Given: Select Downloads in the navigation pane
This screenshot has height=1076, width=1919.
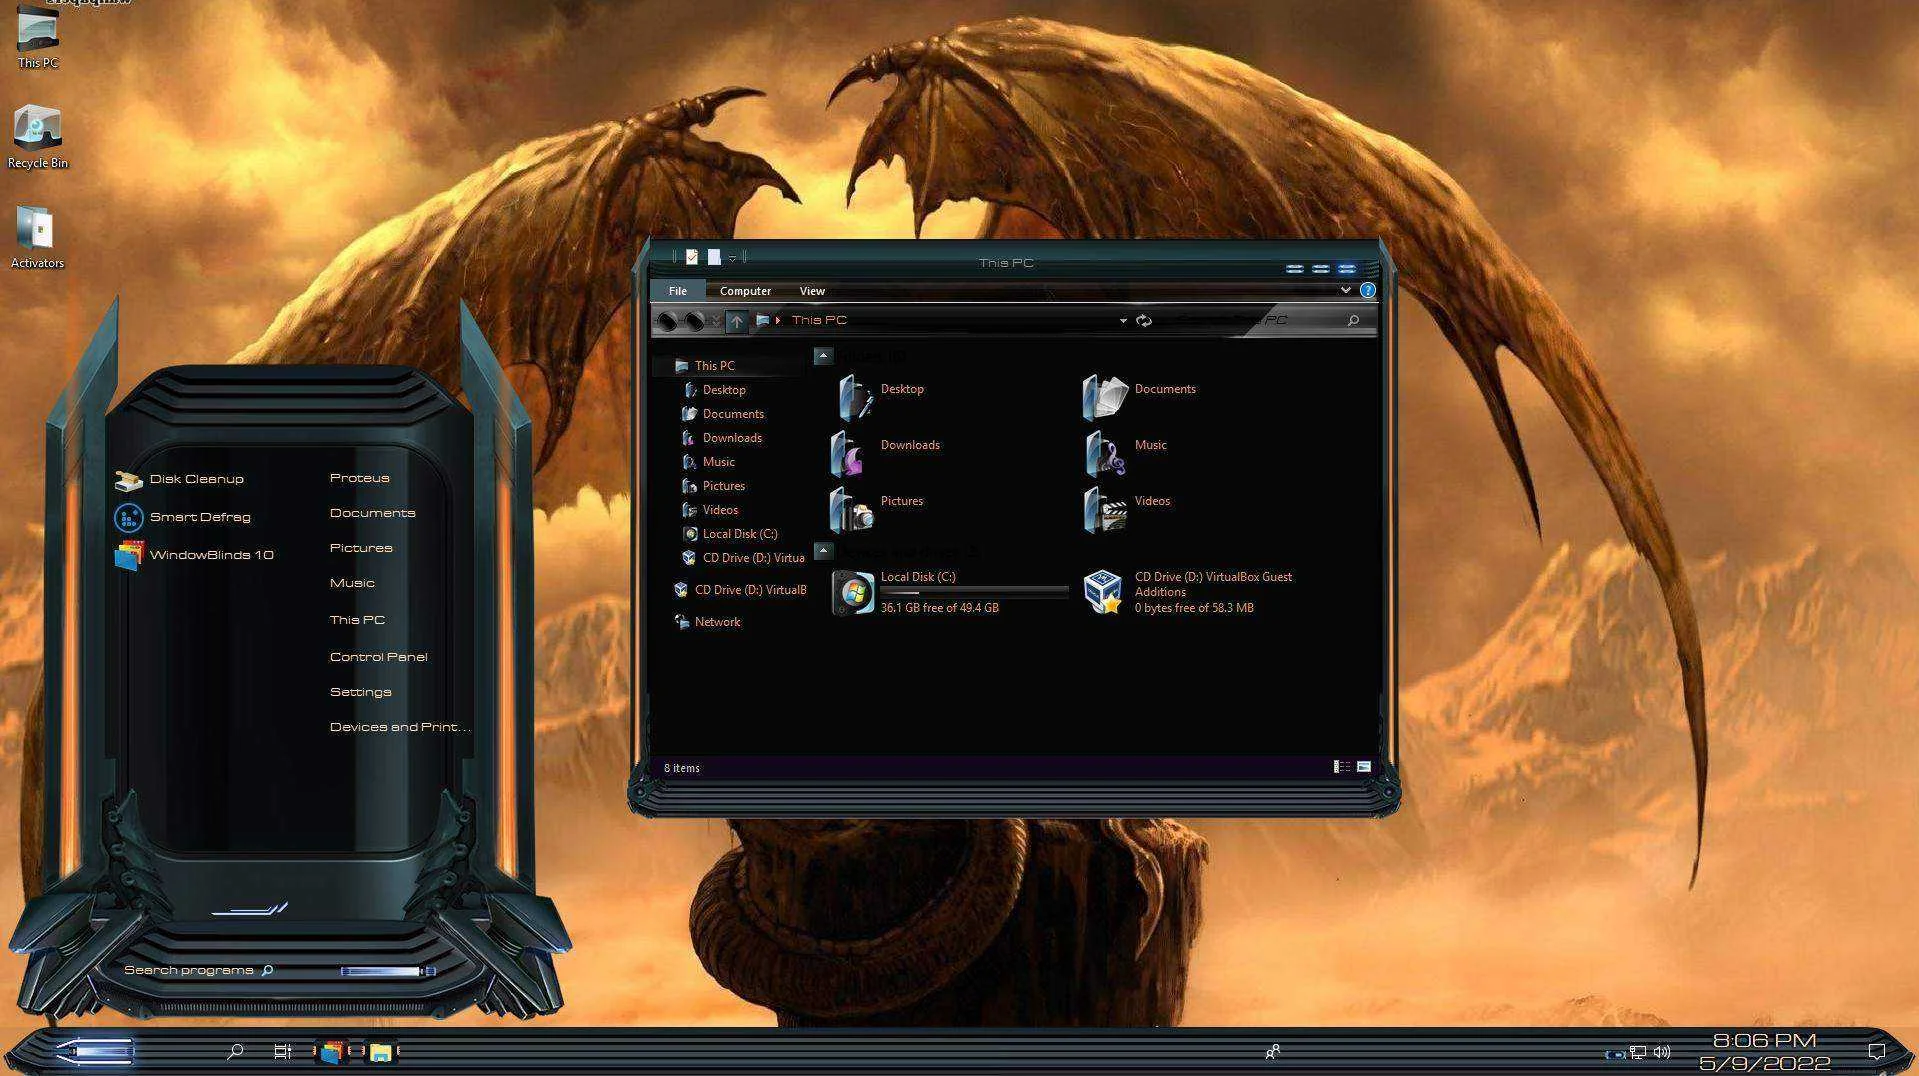Looking at the screenshot, I should click(x=732, y=438).
